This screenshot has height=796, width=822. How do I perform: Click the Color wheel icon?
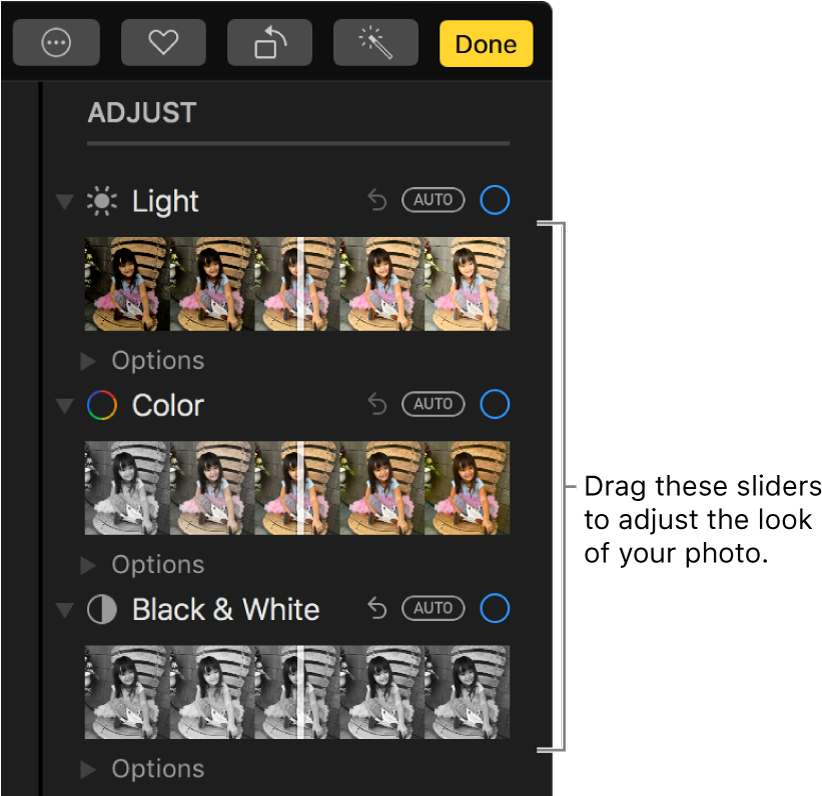click(x=103, y=404)
